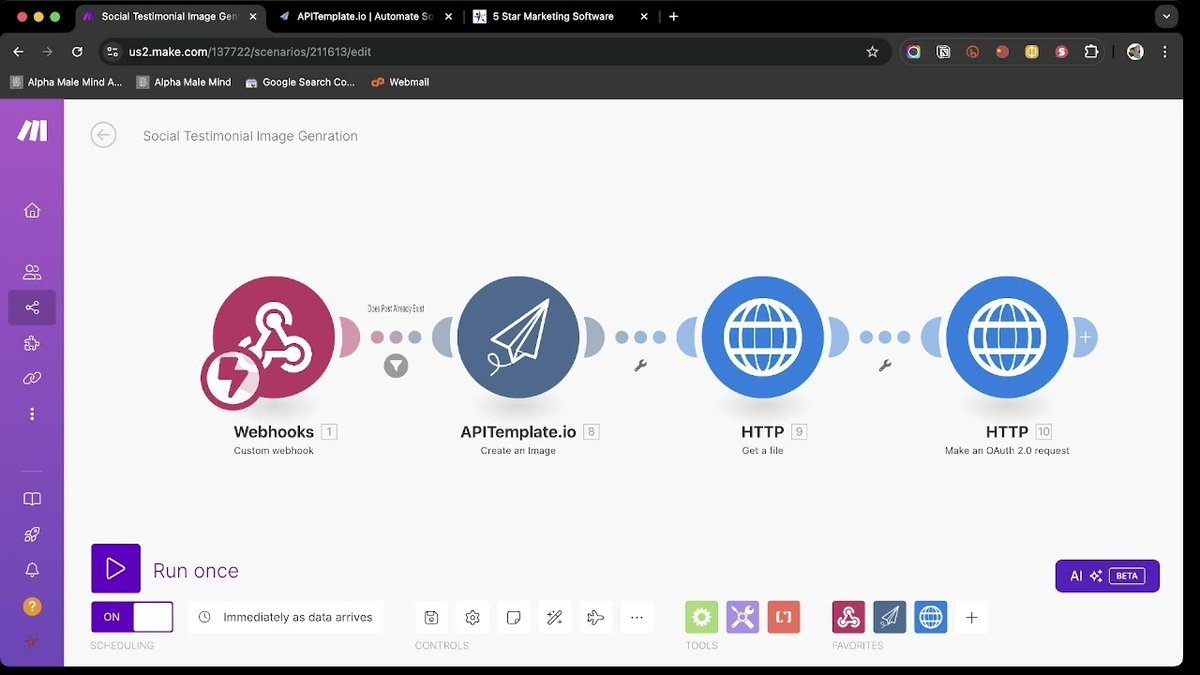Open the Alpha Male Mind A... bookmark
Screen dimensions: 1200x675
pyautogui.click(x=66, y=82)
